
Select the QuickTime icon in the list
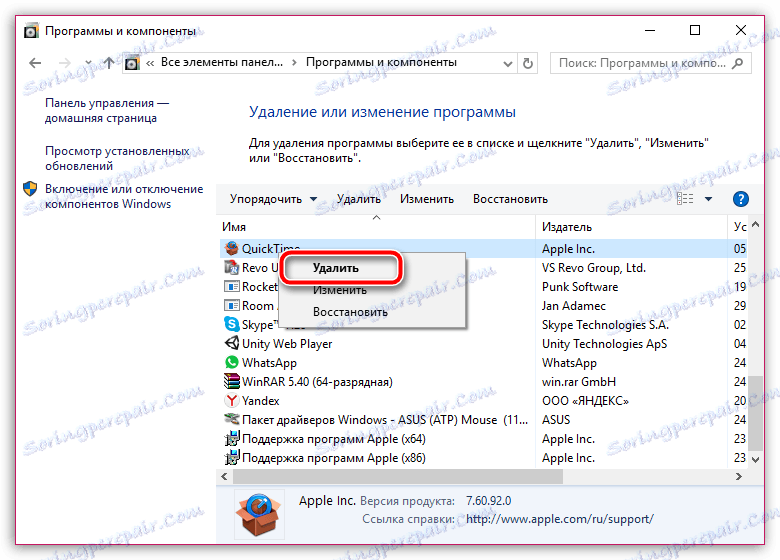[232, 248]
